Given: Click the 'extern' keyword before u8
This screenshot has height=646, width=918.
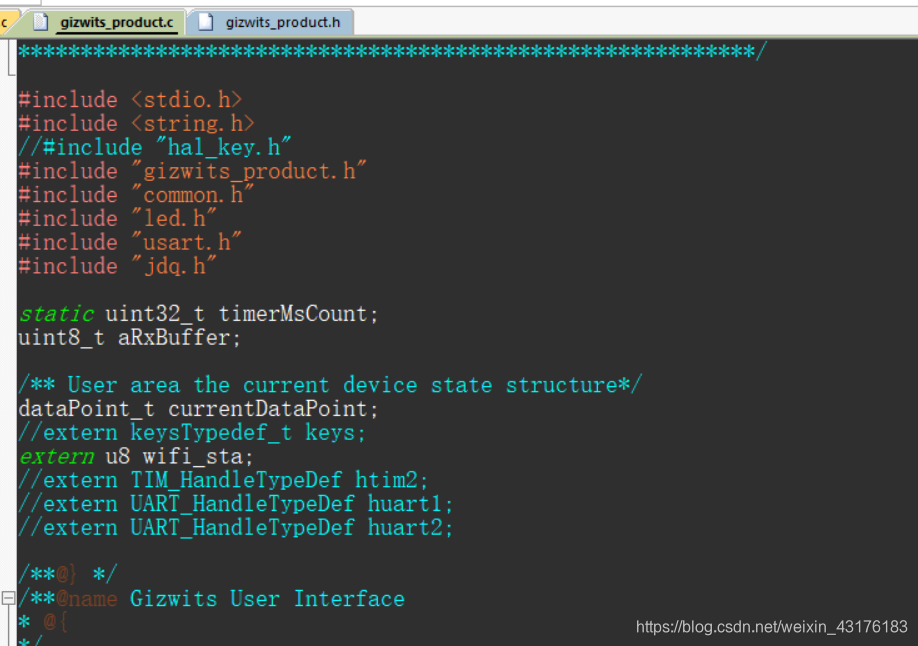Looking at the screenshot, I should coord(56,456).
